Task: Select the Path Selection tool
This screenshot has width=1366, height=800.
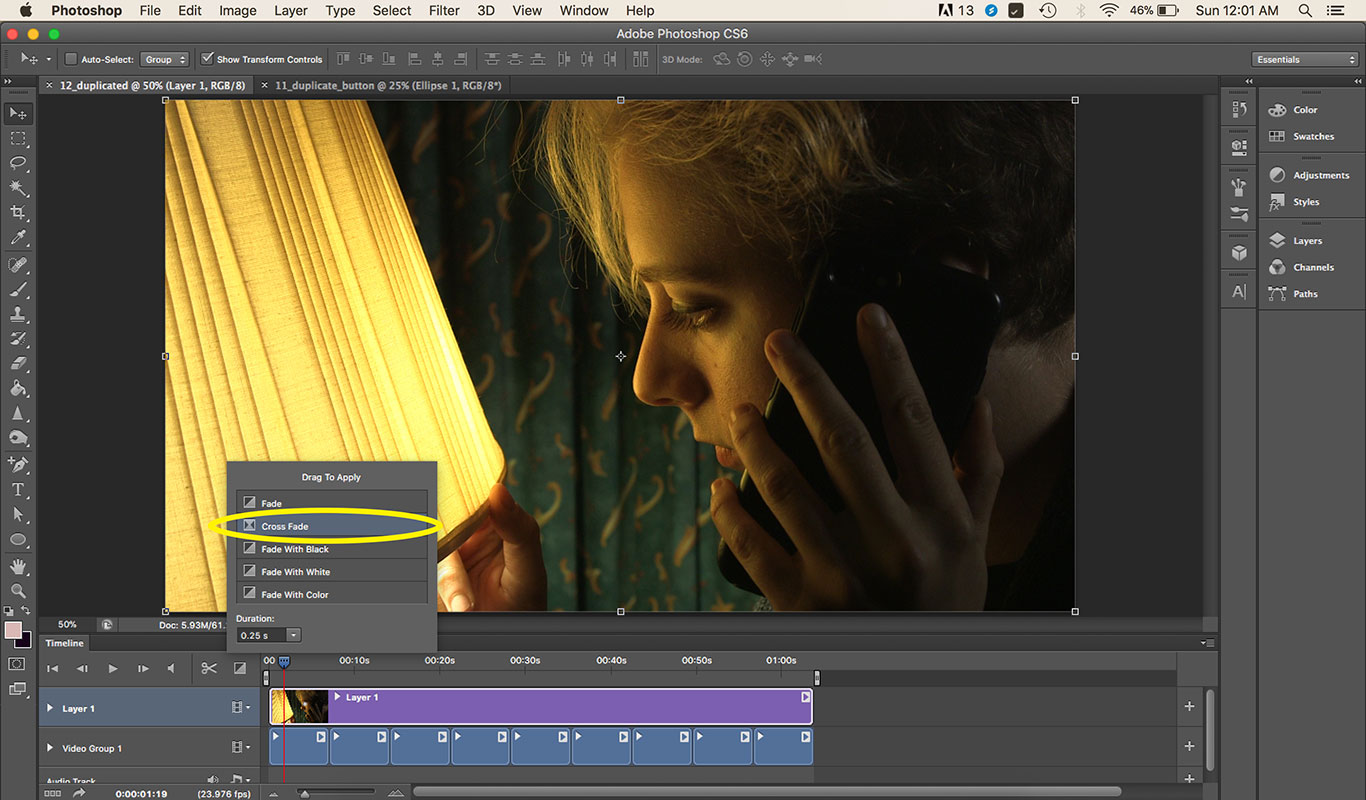Action: coord(18,515)
